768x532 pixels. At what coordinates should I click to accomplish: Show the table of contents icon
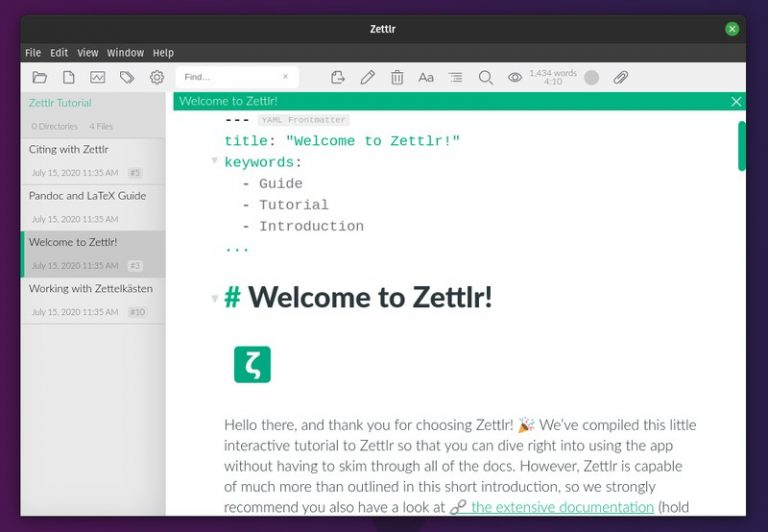(456, 77)
